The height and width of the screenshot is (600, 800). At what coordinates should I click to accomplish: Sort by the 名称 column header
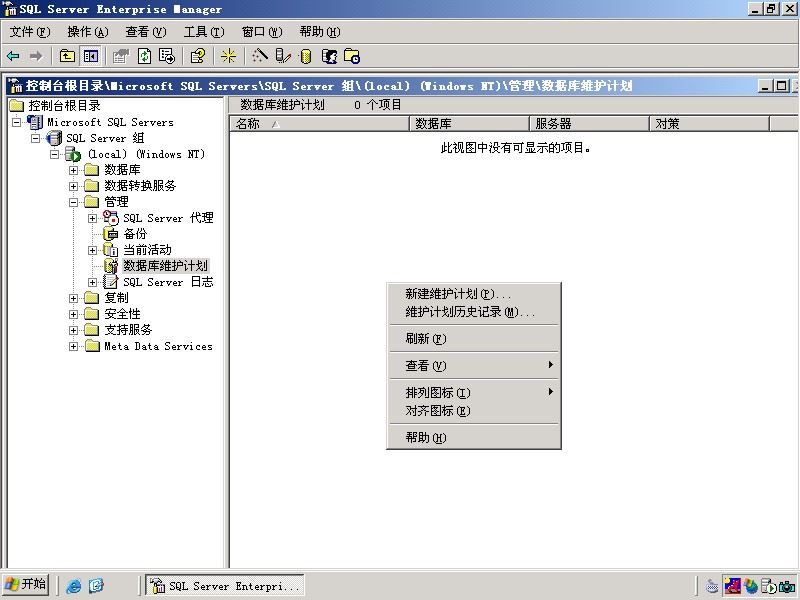point(320,123)
